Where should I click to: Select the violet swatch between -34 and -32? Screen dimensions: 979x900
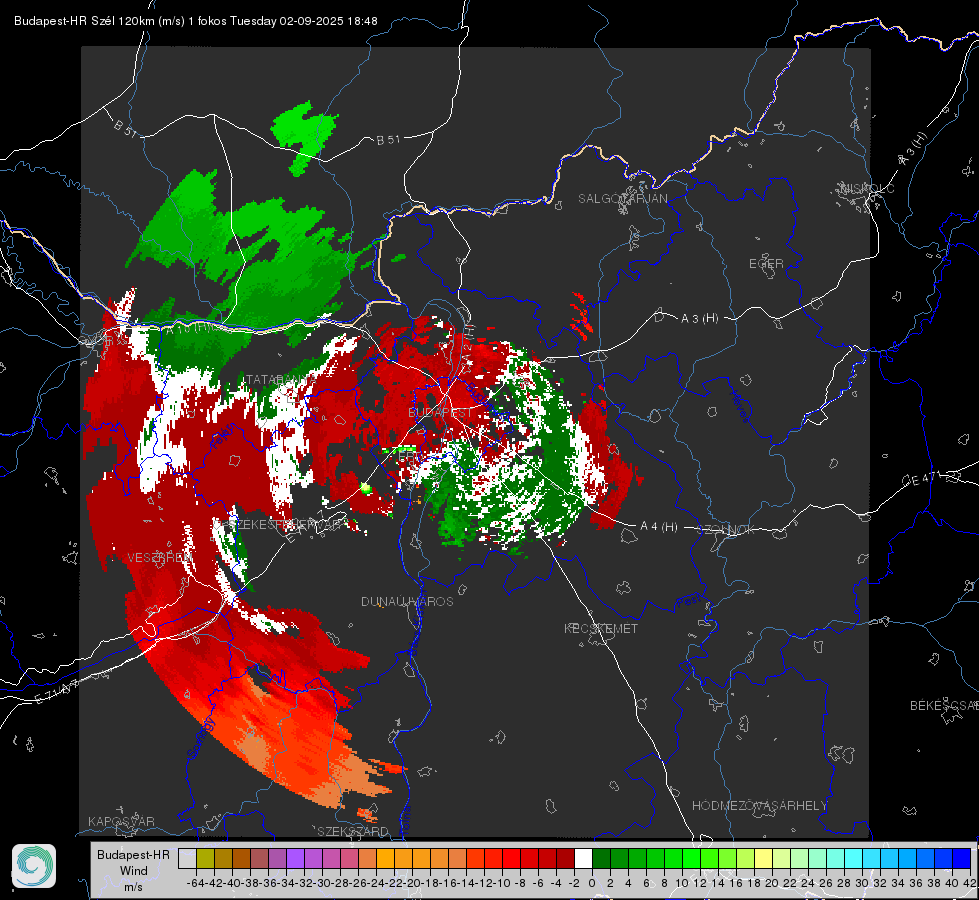pyautogui.click(x=295, y=858)
